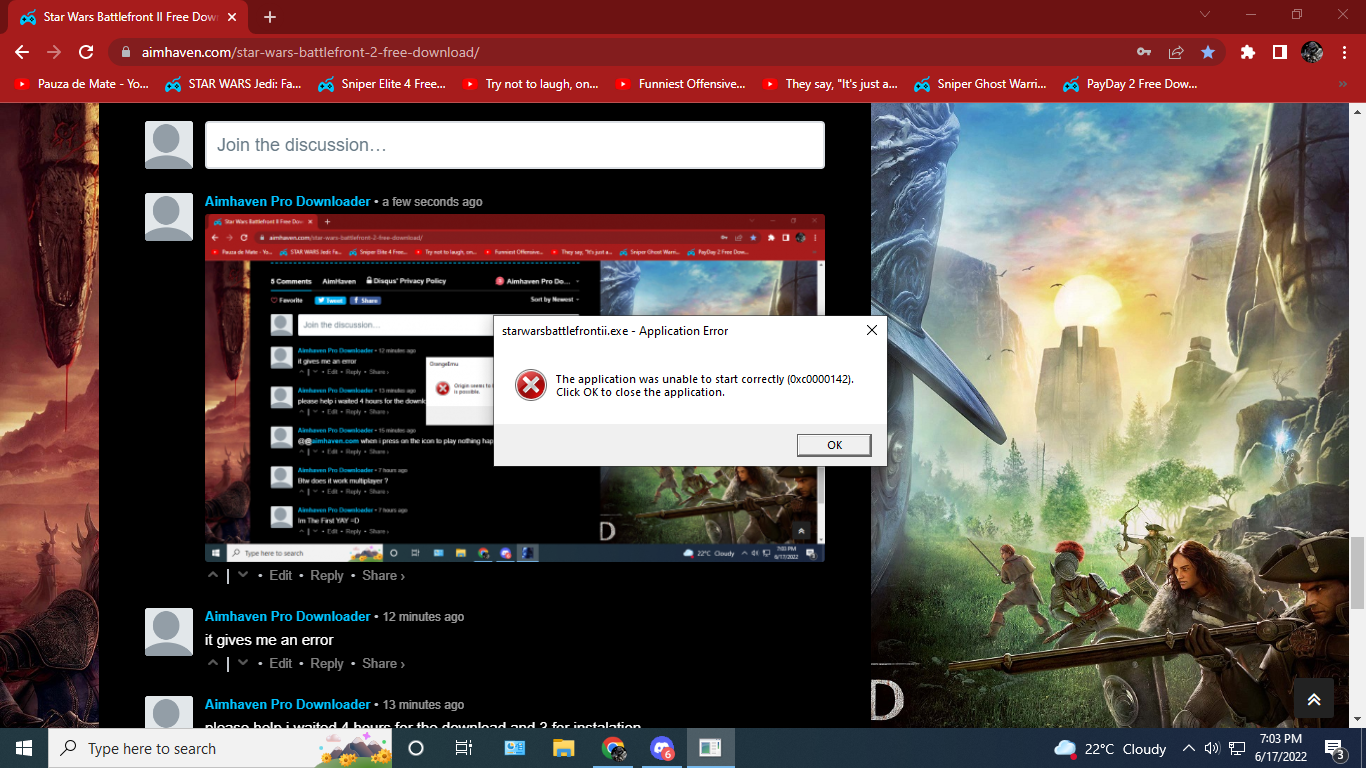Open author name of 13 minutes ago comment
Viewport: 1366px width, 768px height.
tap(288, 704)
